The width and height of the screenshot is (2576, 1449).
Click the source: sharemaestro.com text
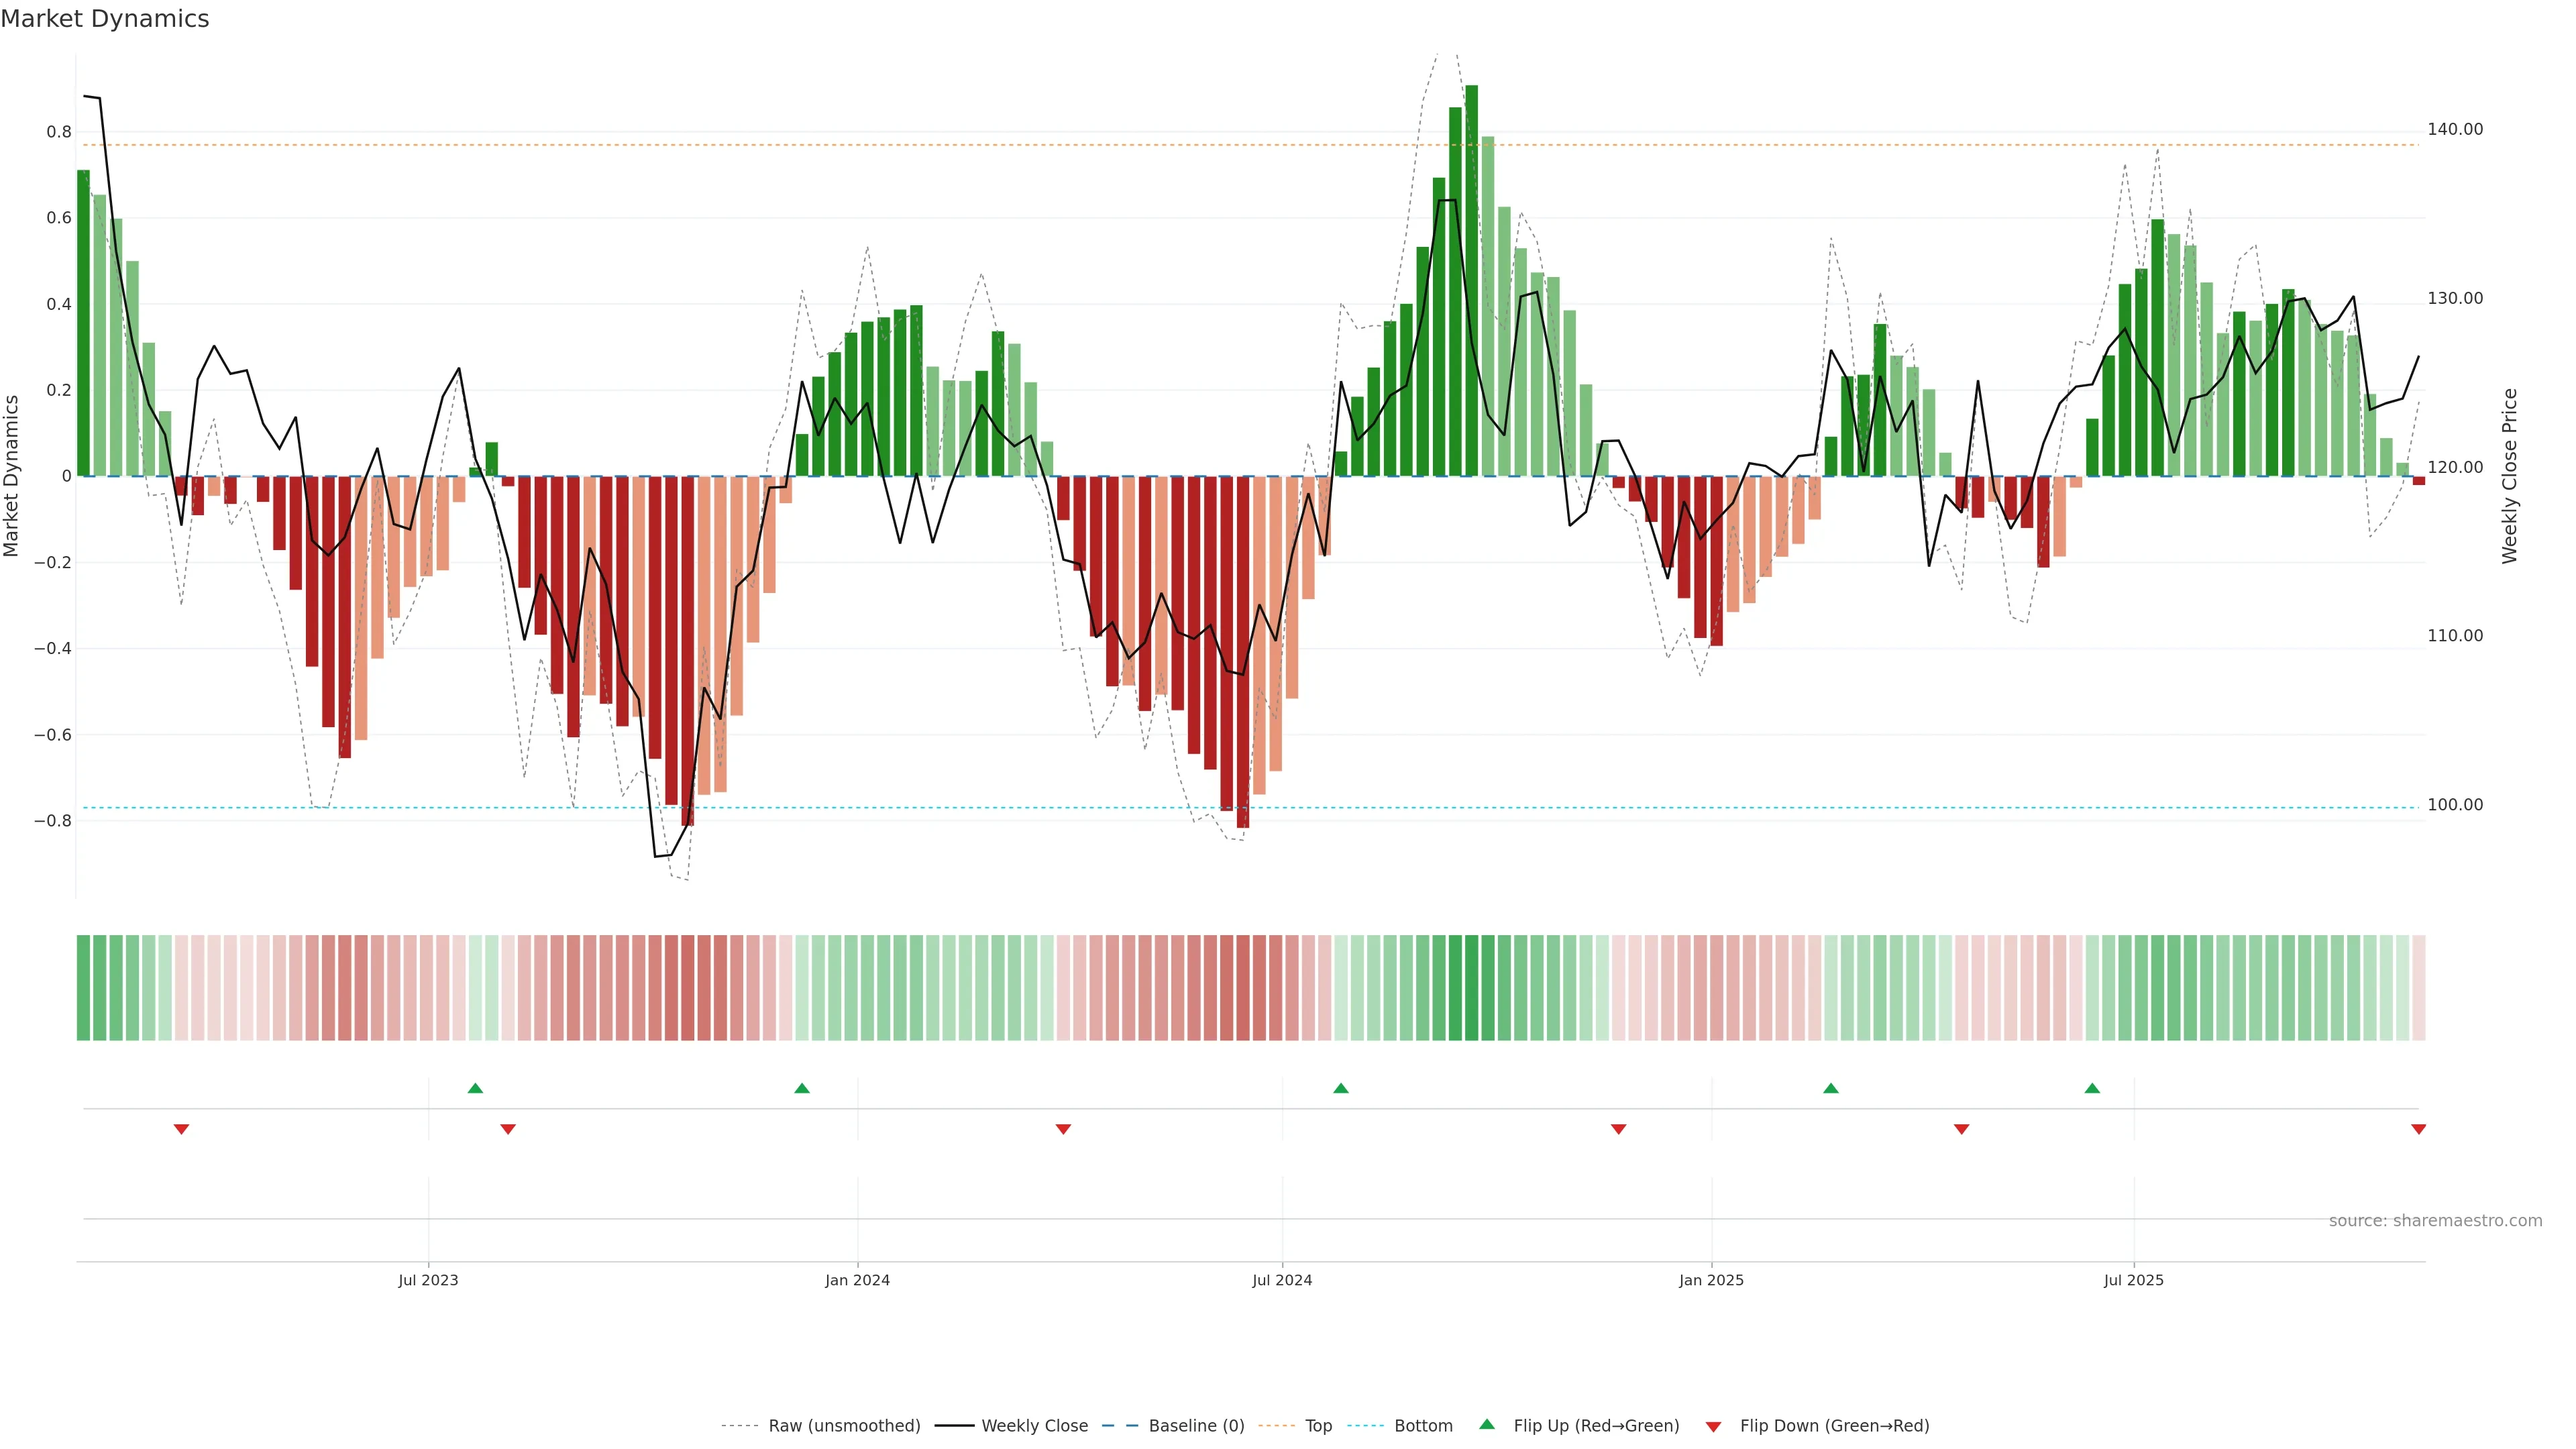[2435, 1221]
